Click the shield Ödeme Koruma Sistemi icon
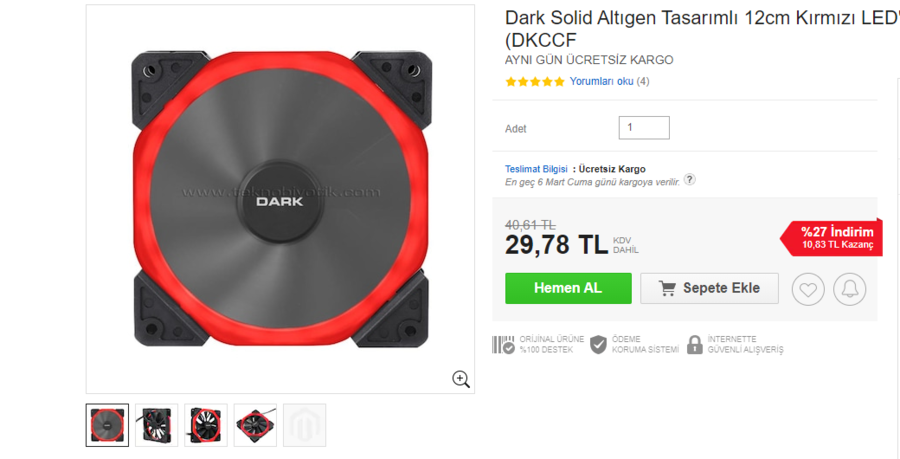The width and height of the screenshot is (900, 459). click(598, 344)
